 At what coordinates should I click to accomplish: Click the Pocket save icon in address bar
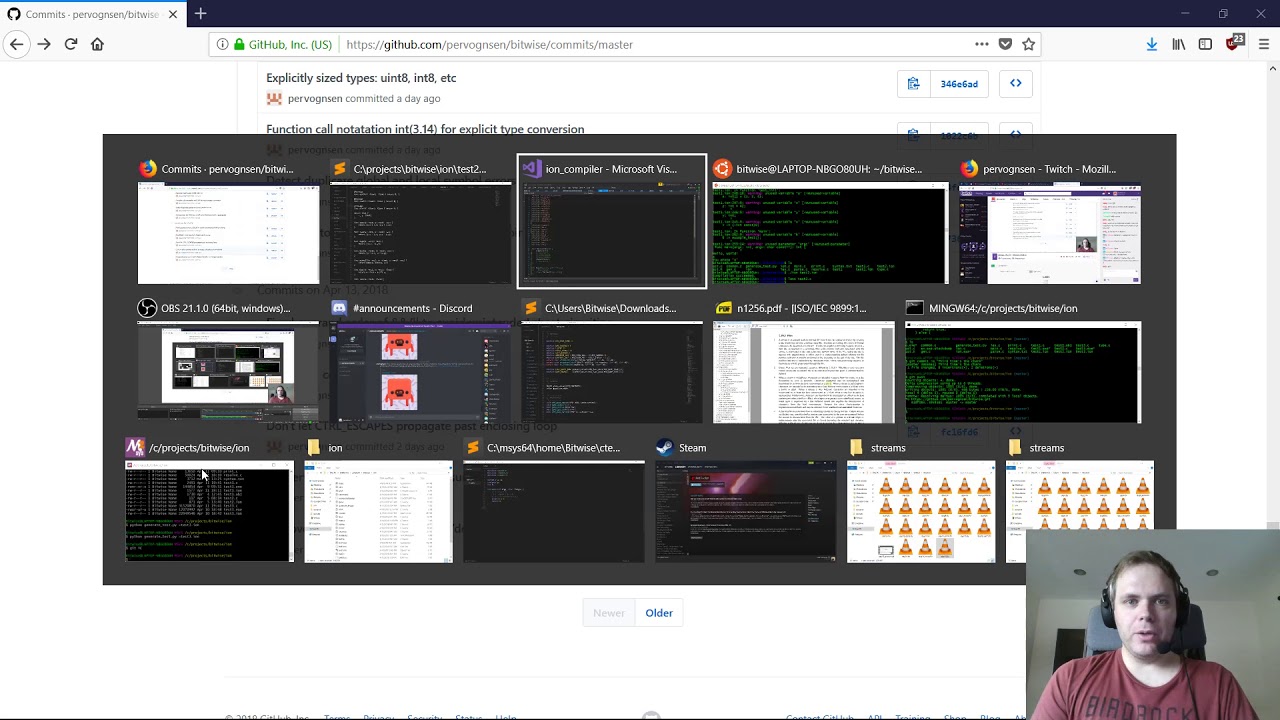click(x=1005, y=44)
